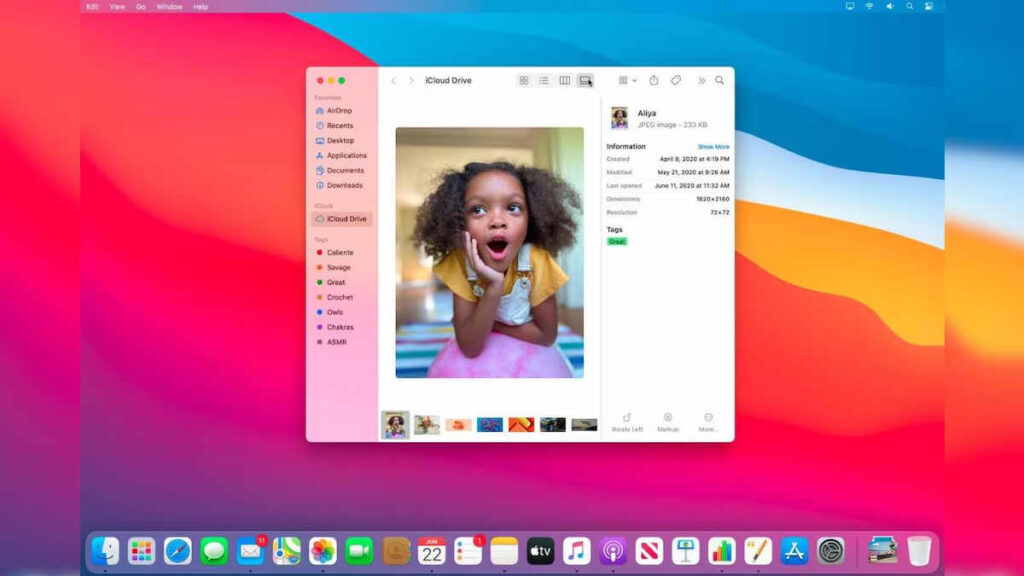
Task: Select the second thumbnail with flowers
Action: tap(426, 425)
